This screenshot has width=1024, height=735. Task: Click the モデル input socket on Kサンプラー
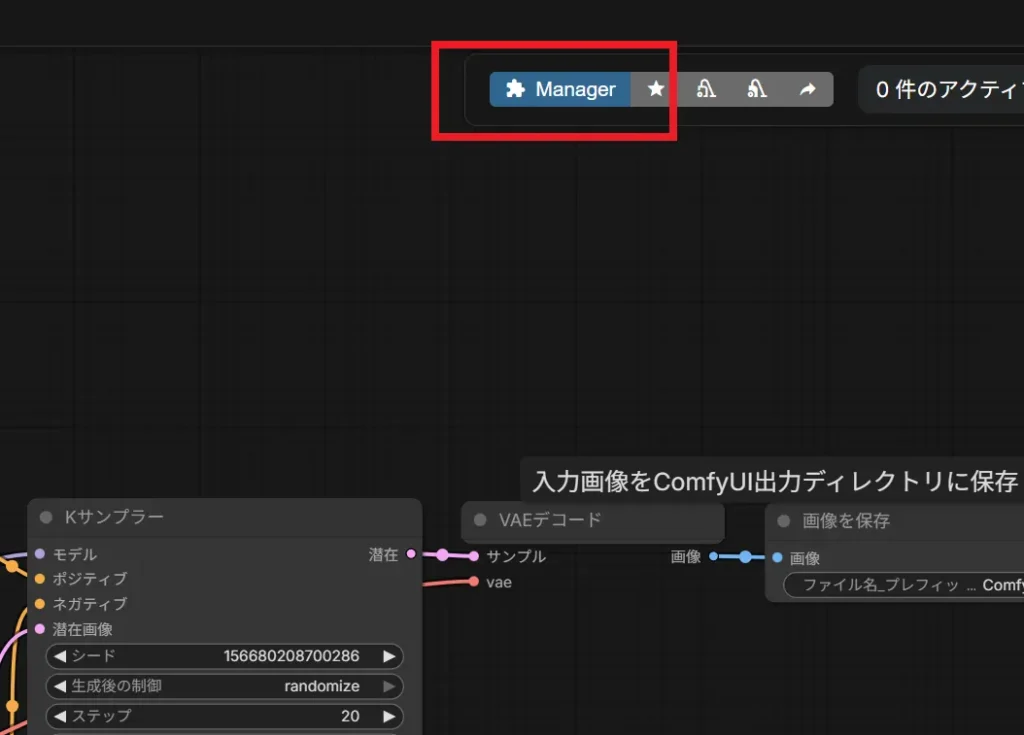[39, 553]
